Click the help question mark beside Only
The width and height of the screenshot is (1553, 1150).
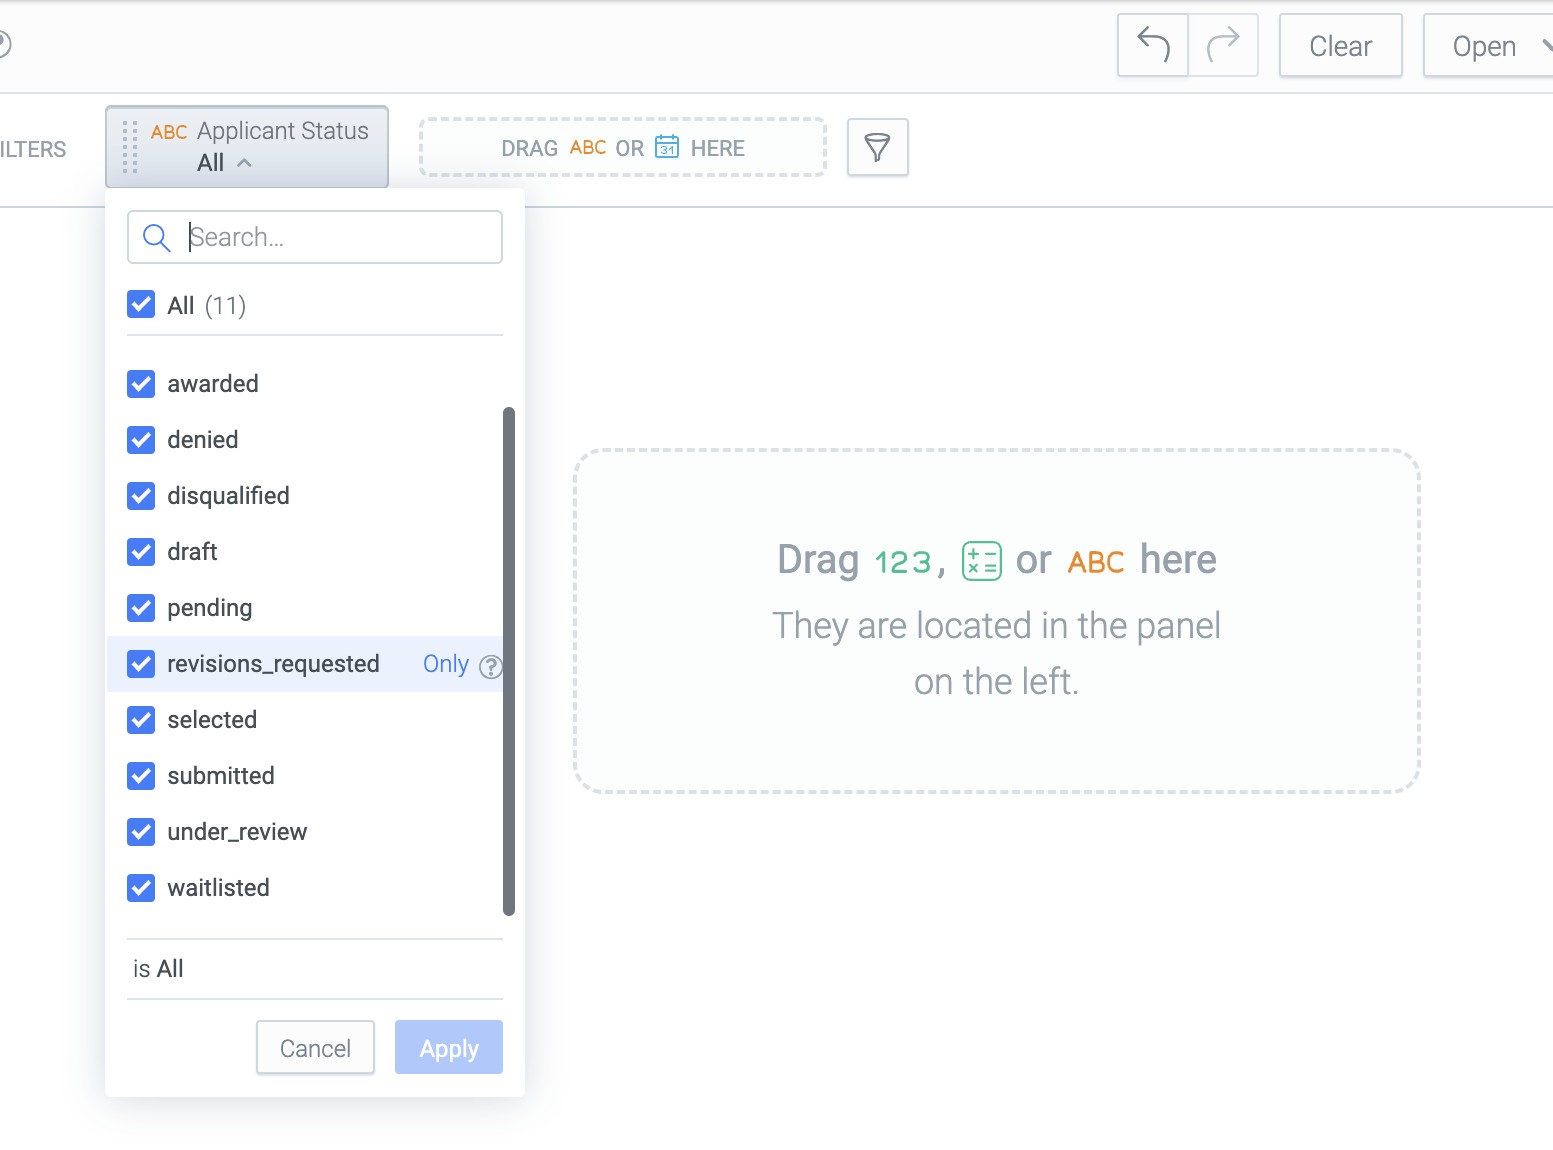click(x=490, y=666)
